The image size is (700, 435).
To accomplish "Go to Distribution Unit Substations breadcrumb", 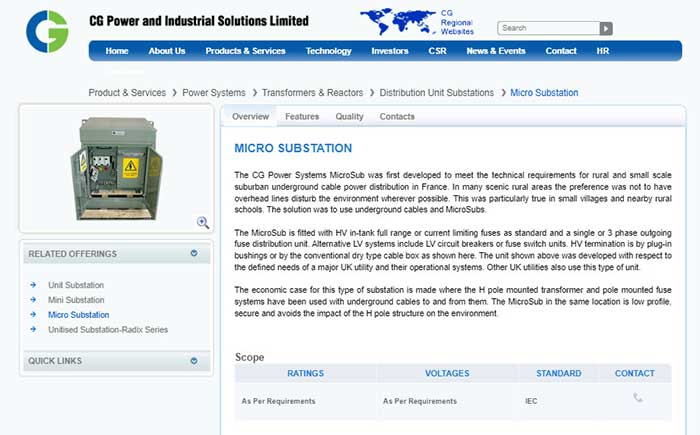I will (x=437, y=92).
